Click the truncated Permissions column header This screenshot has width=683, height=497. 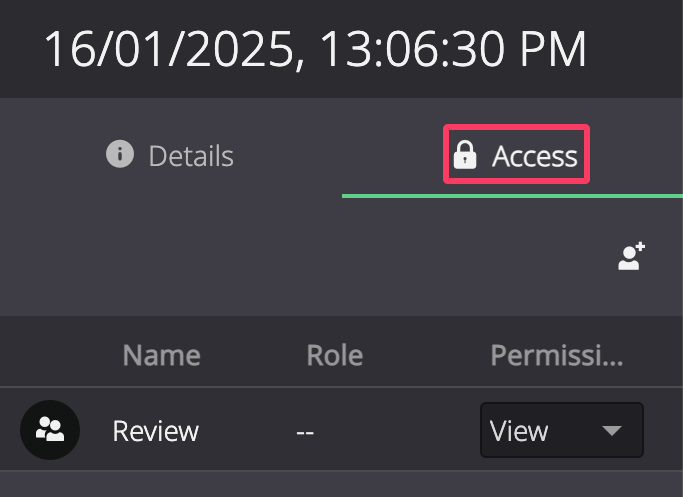click(x=557, y=355)
